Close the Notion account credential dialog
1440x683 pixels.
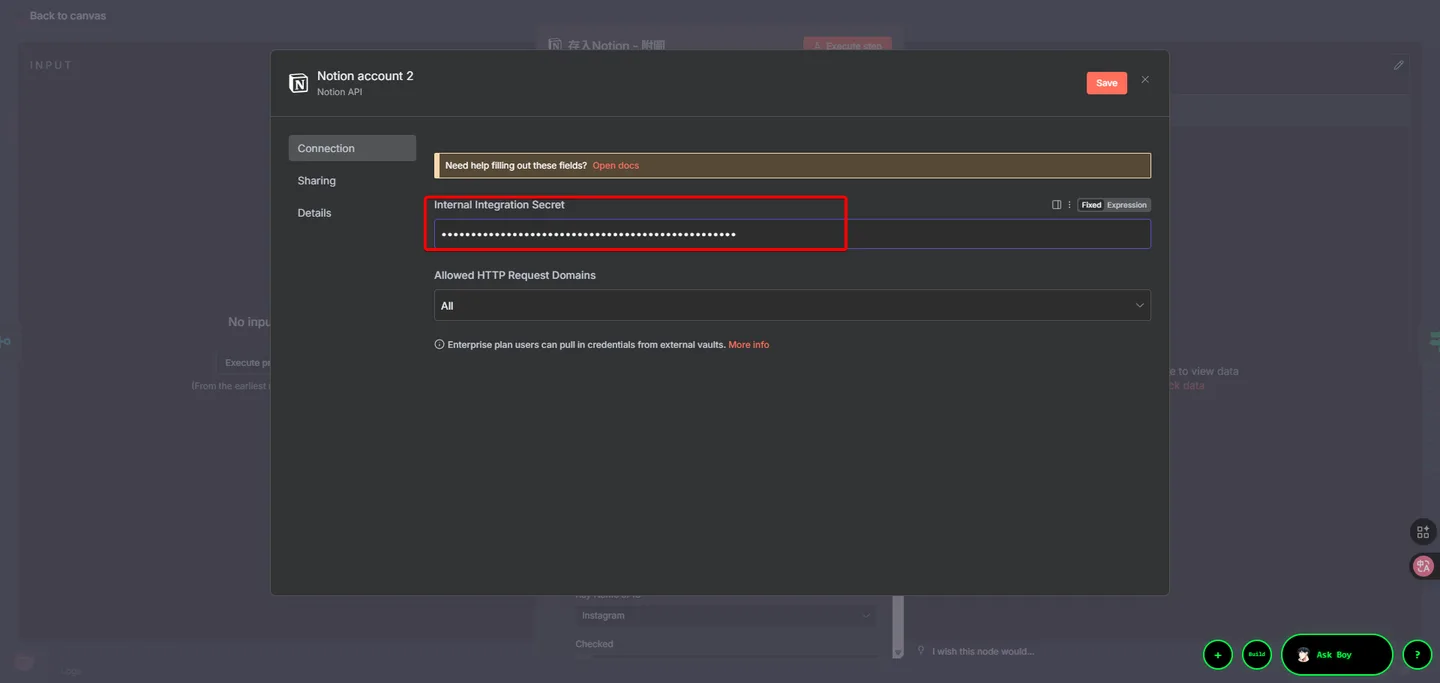coord(1145,80)
